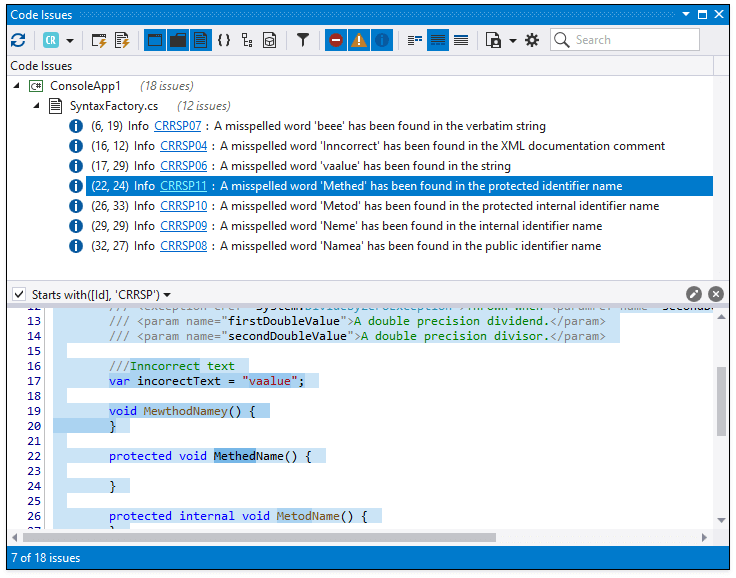The width and height of the screenshot is (736, 578).
Task: Collapse the SyntaxFactory.cs tree node
Action: [37, 106]
